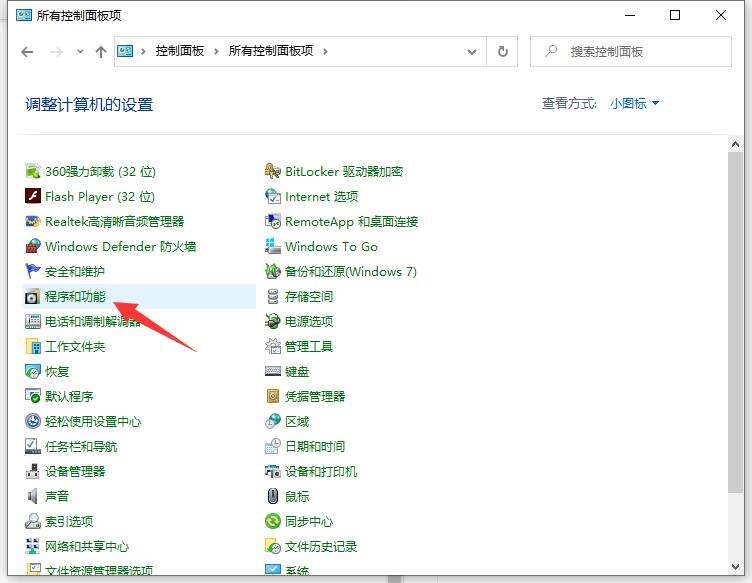
Task: Click the 备份和还原(Windows 7) icon
Action: (x=272, y=271)
